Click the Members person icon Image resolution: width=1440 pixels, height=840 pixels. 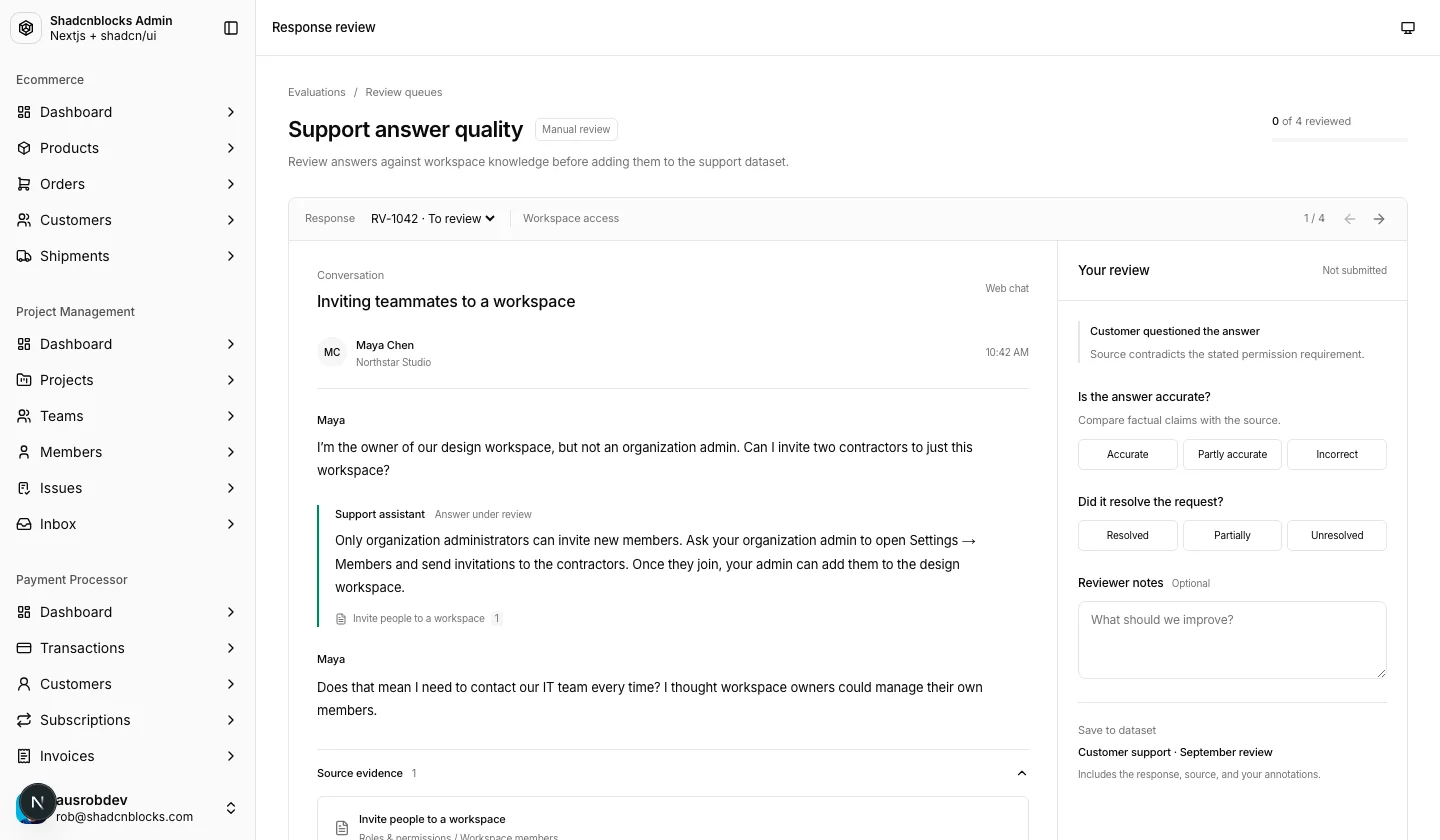[x=24, y=452]
